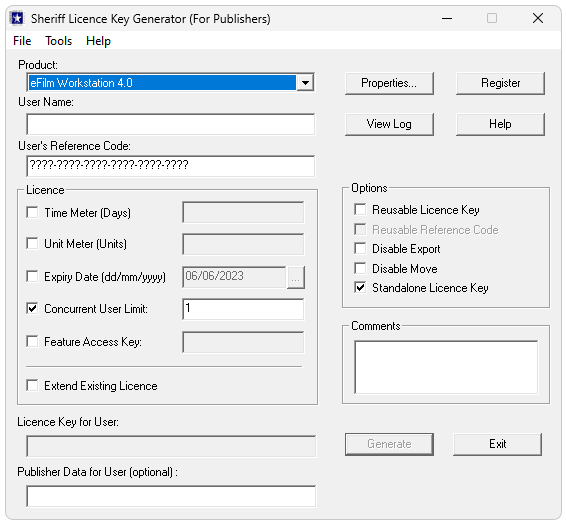Click the Unit Meter units value field

point(243,244)
